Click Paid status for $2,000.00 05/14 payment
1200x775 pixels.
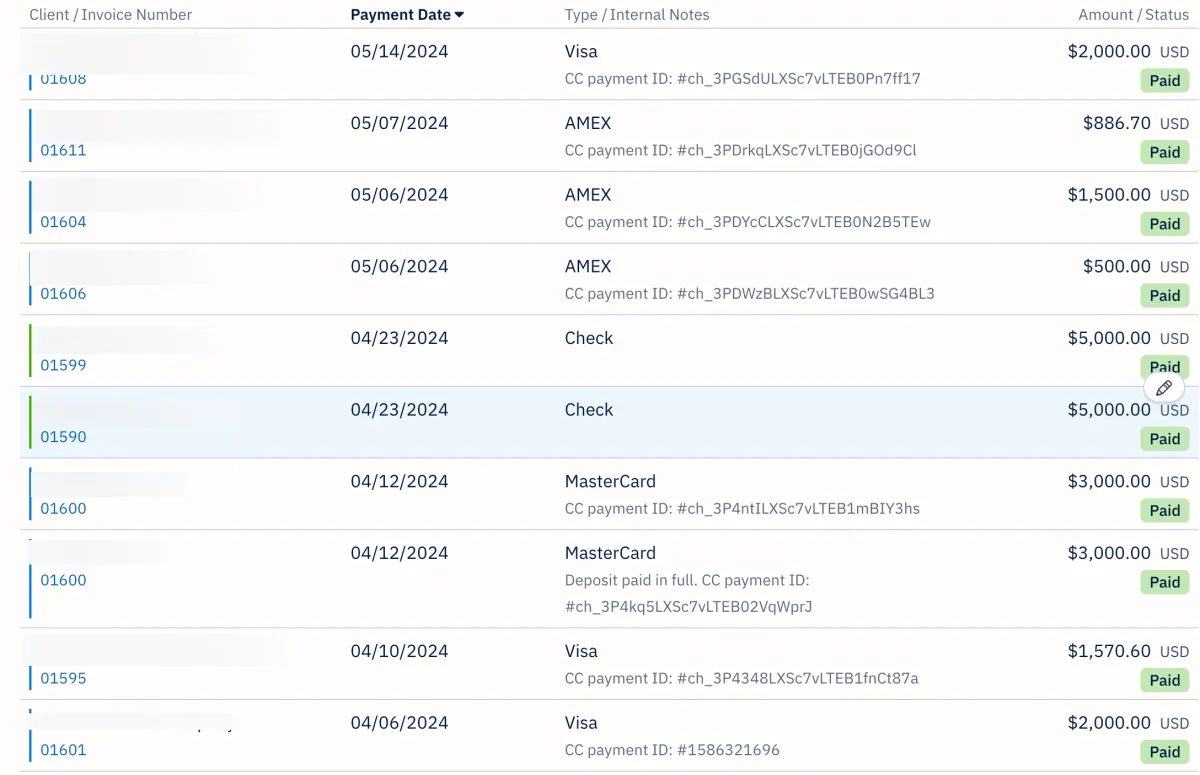coord(1165,81)
